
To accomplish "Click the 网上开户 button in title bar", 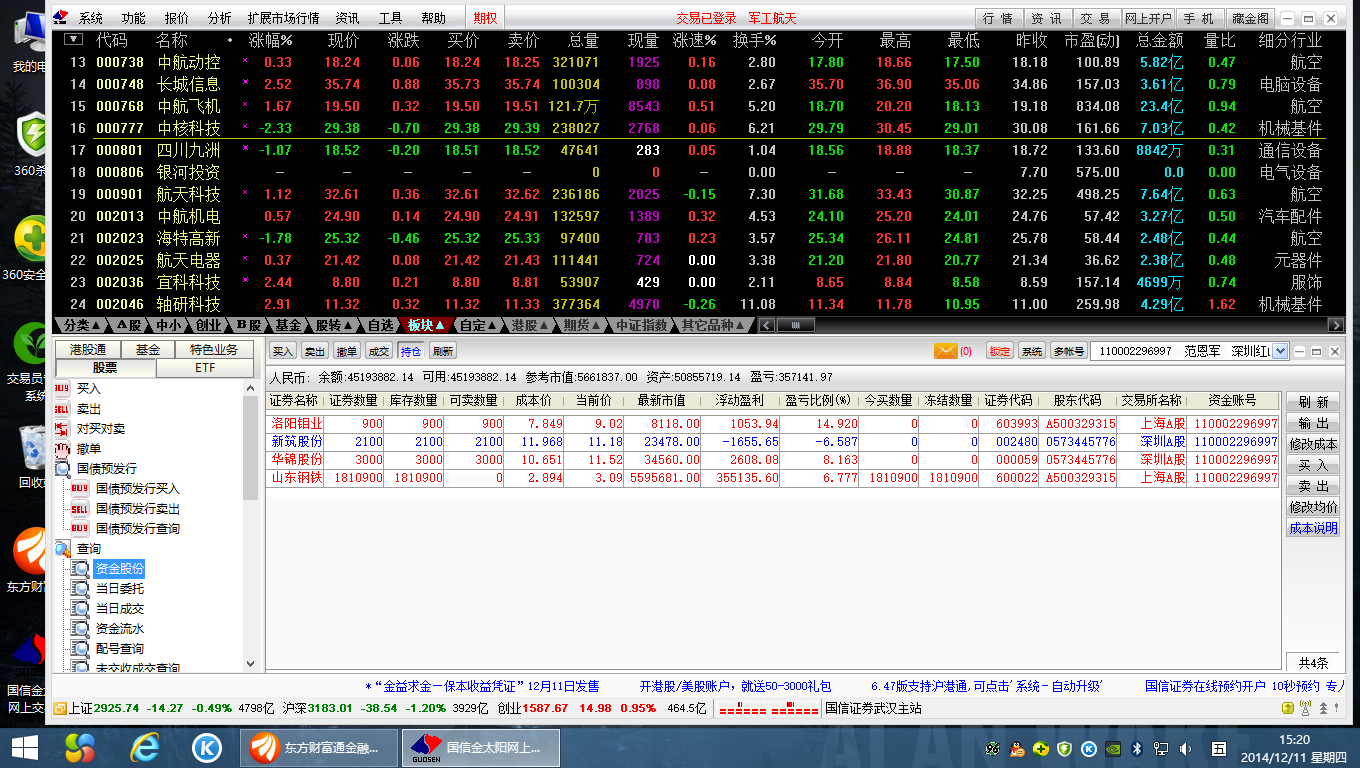I will coord(1148,18).
